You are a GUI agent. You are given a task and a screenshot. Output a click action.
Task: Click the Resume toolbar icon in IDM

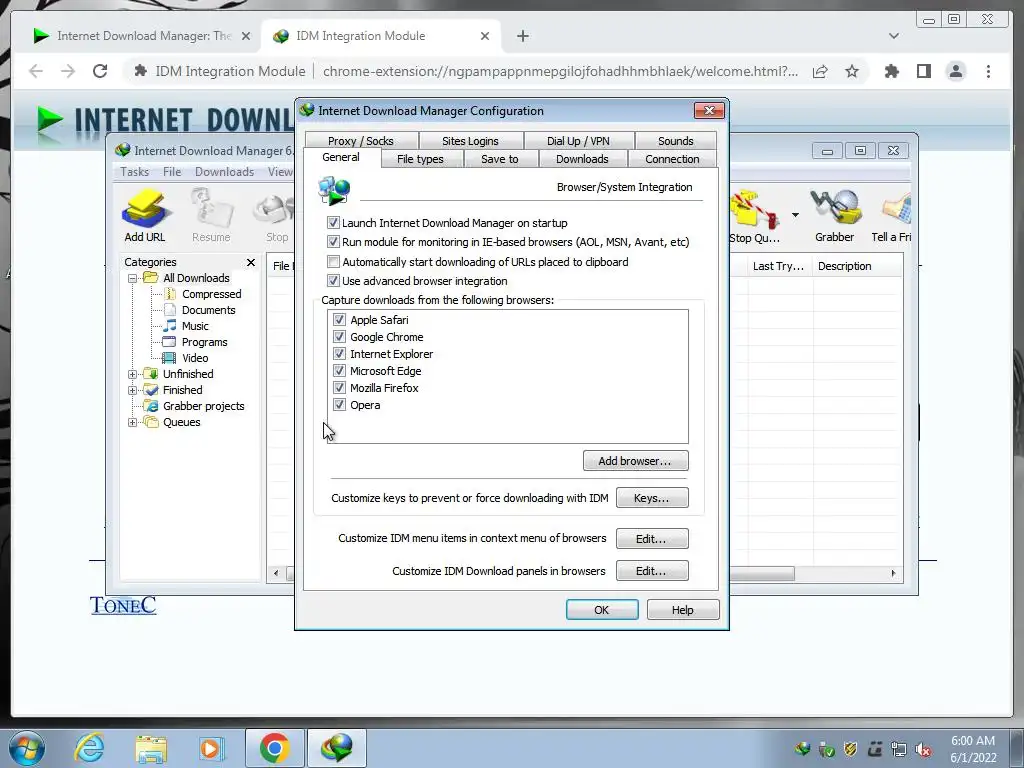(211, 216)
